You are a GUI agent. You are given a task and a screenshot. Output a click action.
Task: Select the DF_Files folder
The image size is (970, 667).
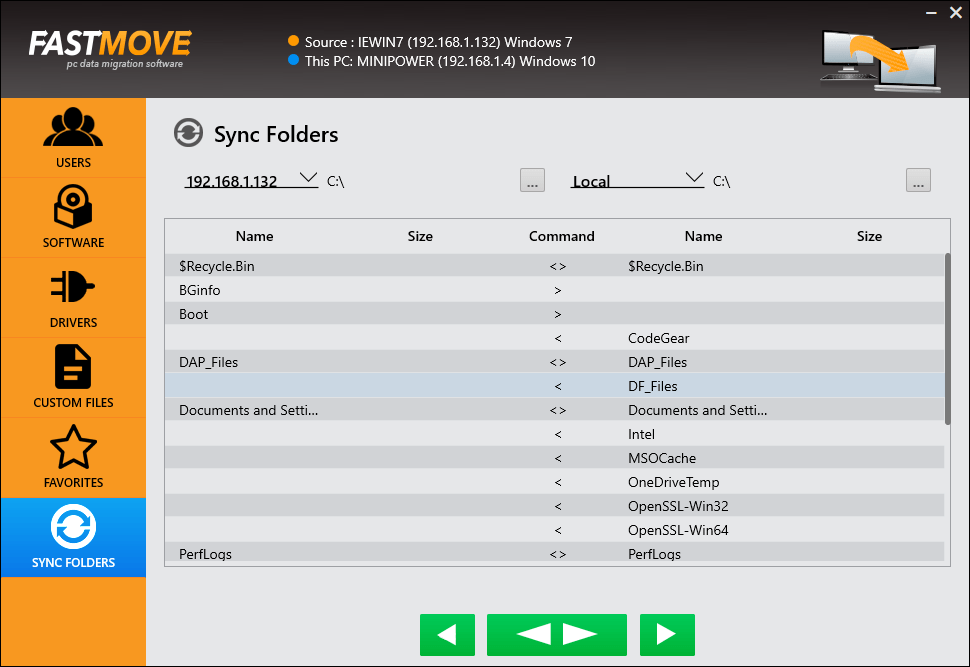[653, 387]
